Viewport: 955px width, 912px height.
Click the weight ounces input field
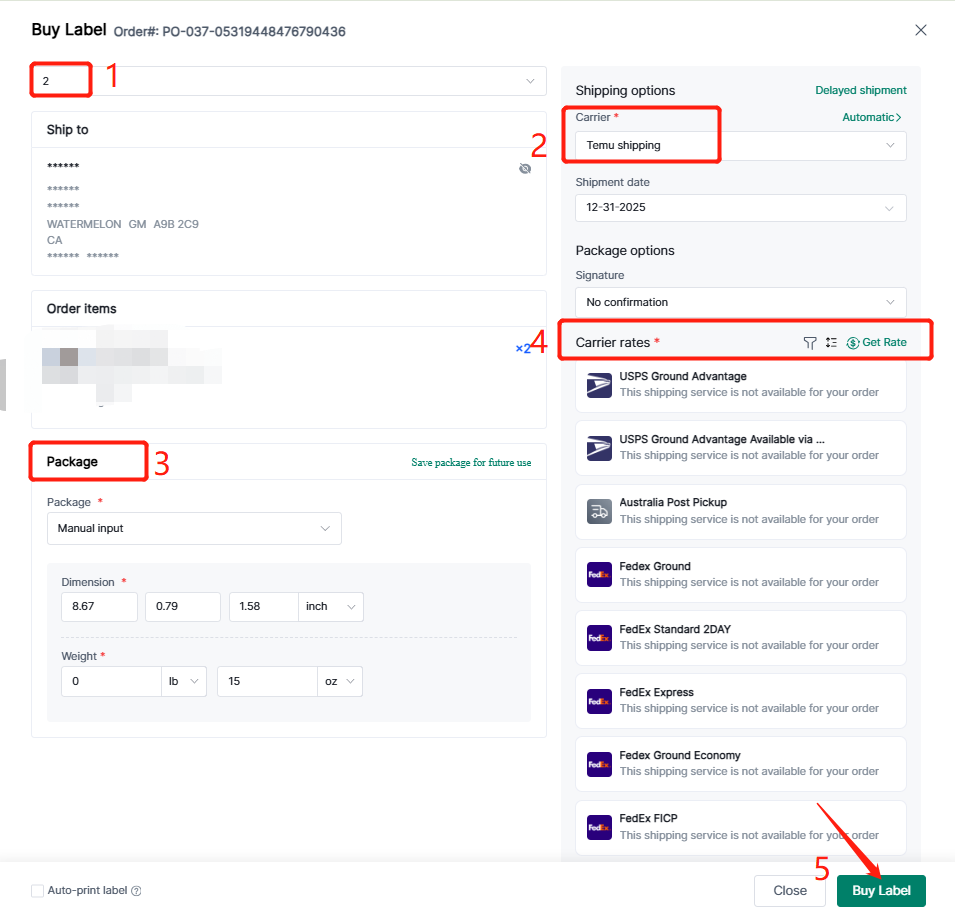(267, 682)
